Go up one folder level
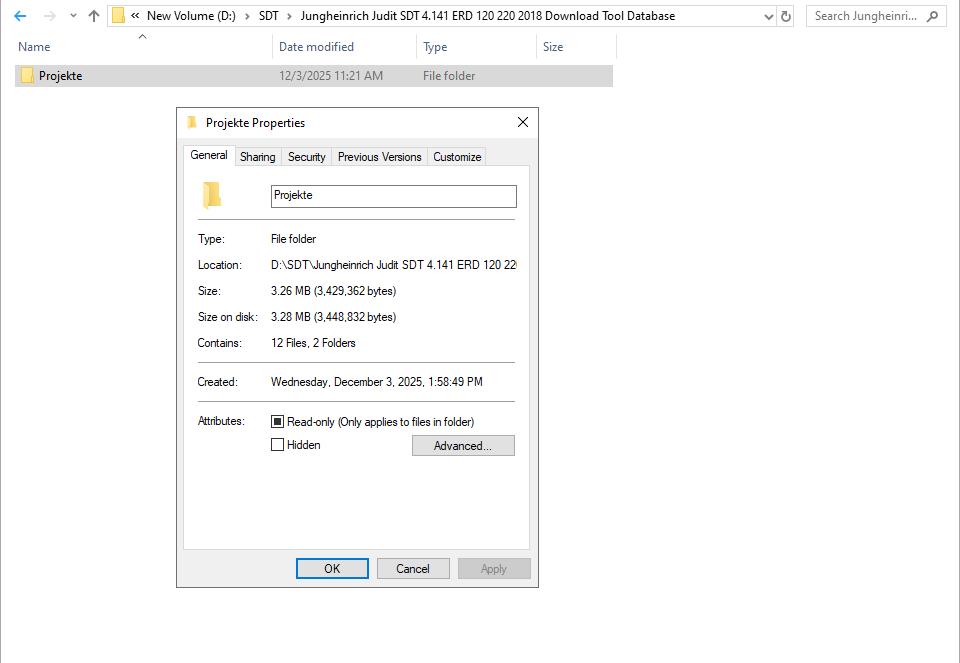 pyautogui.click(x=94, y=17)
